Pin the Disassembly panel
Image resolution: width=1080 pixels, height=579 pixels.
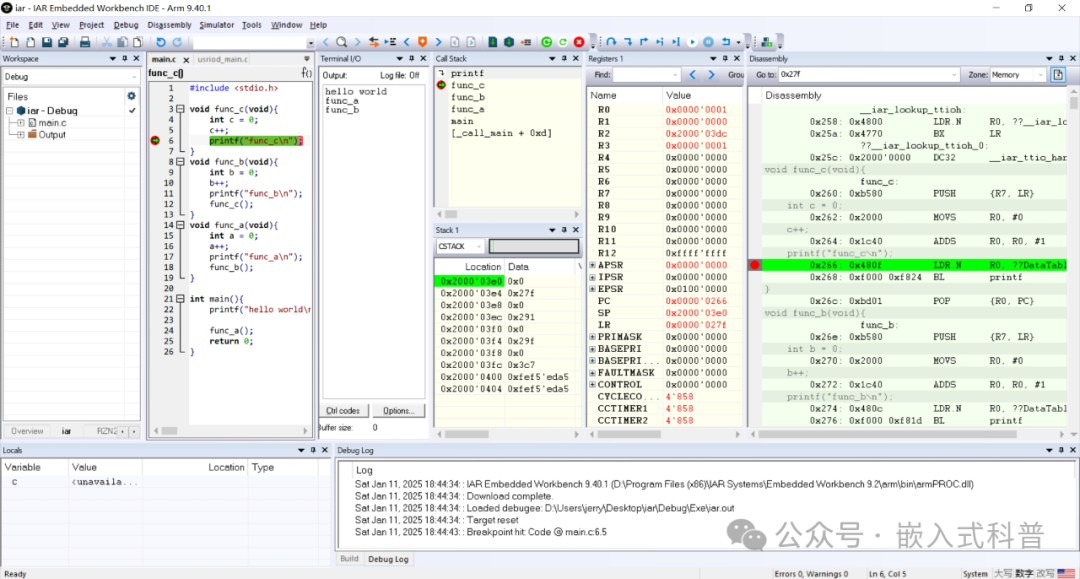pyautogui.click(x=1061, y=59)
